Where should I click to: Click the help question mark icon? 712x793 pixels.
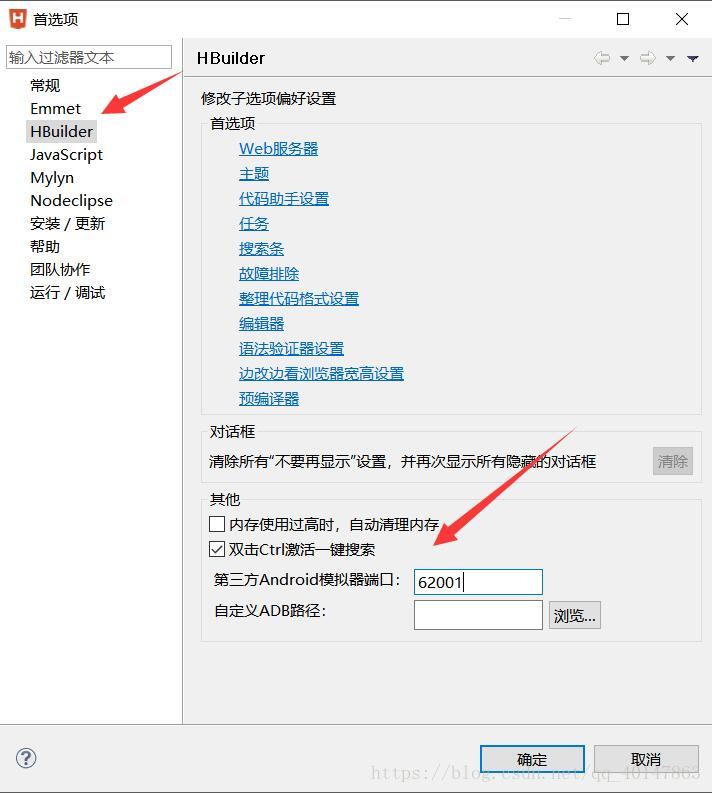pyautogui.click(x=26, y=758)
